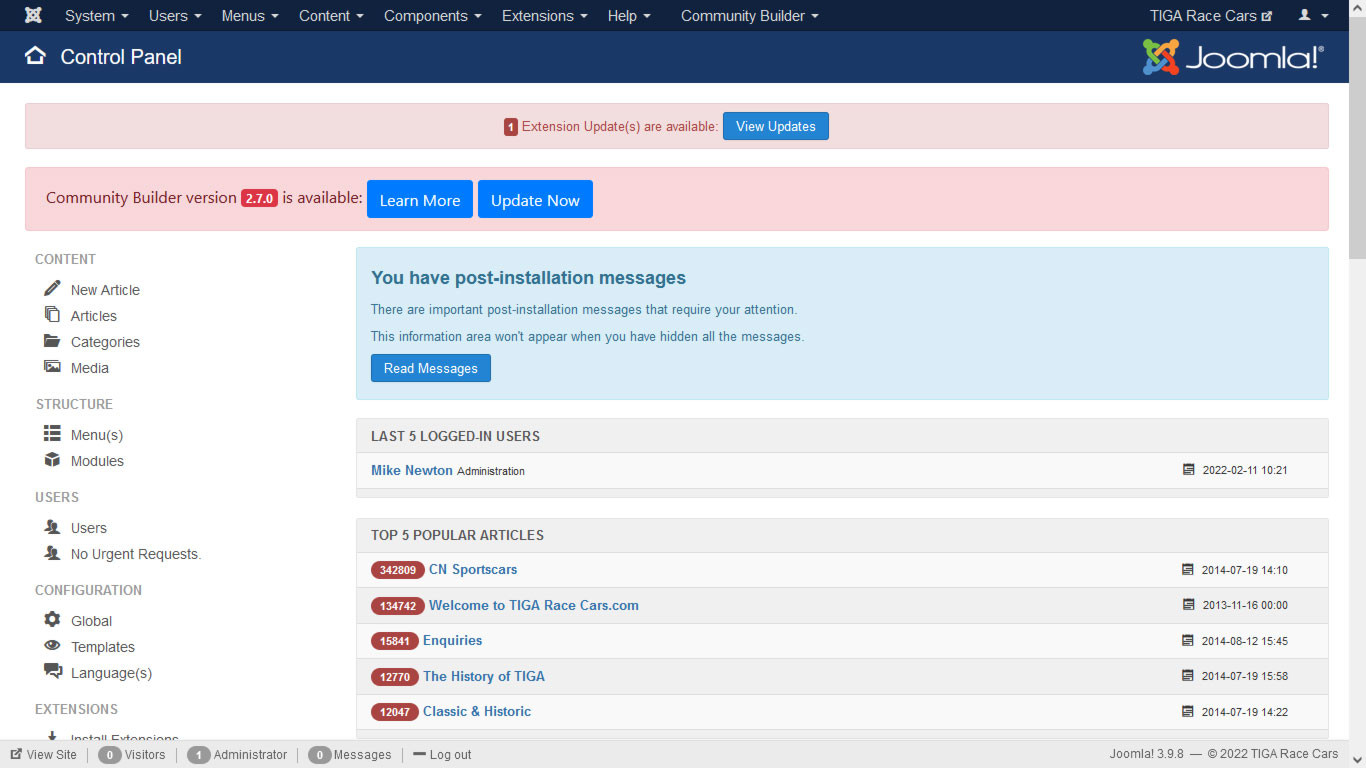1366x768 pixels.
Task: Click the icon beside No Urgent Requests
Action: 52,553
